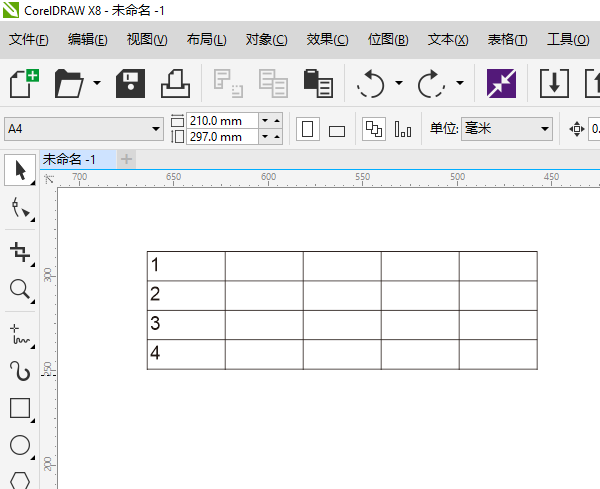Open the undo history dropdown
Screen dimensions: 600x489
(399, 83)
